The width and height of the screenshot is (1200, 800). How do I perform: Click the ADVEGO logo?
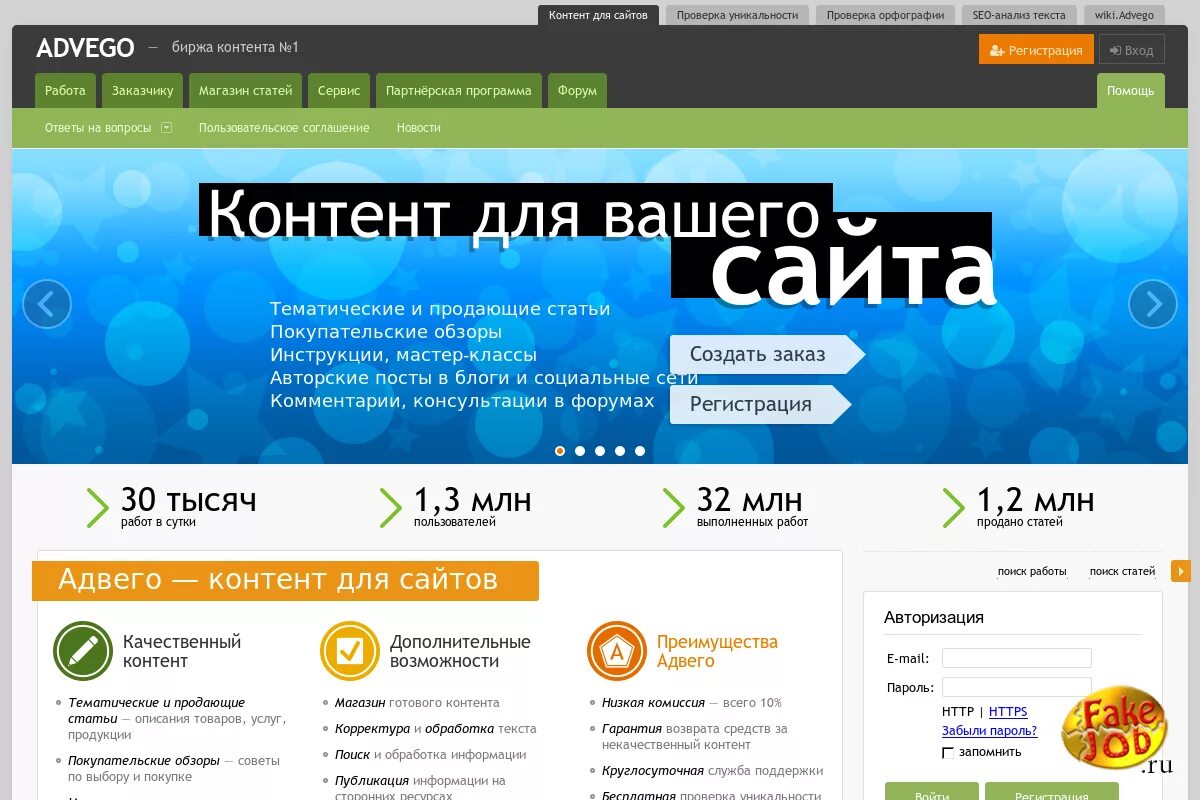tap(85, 47)
